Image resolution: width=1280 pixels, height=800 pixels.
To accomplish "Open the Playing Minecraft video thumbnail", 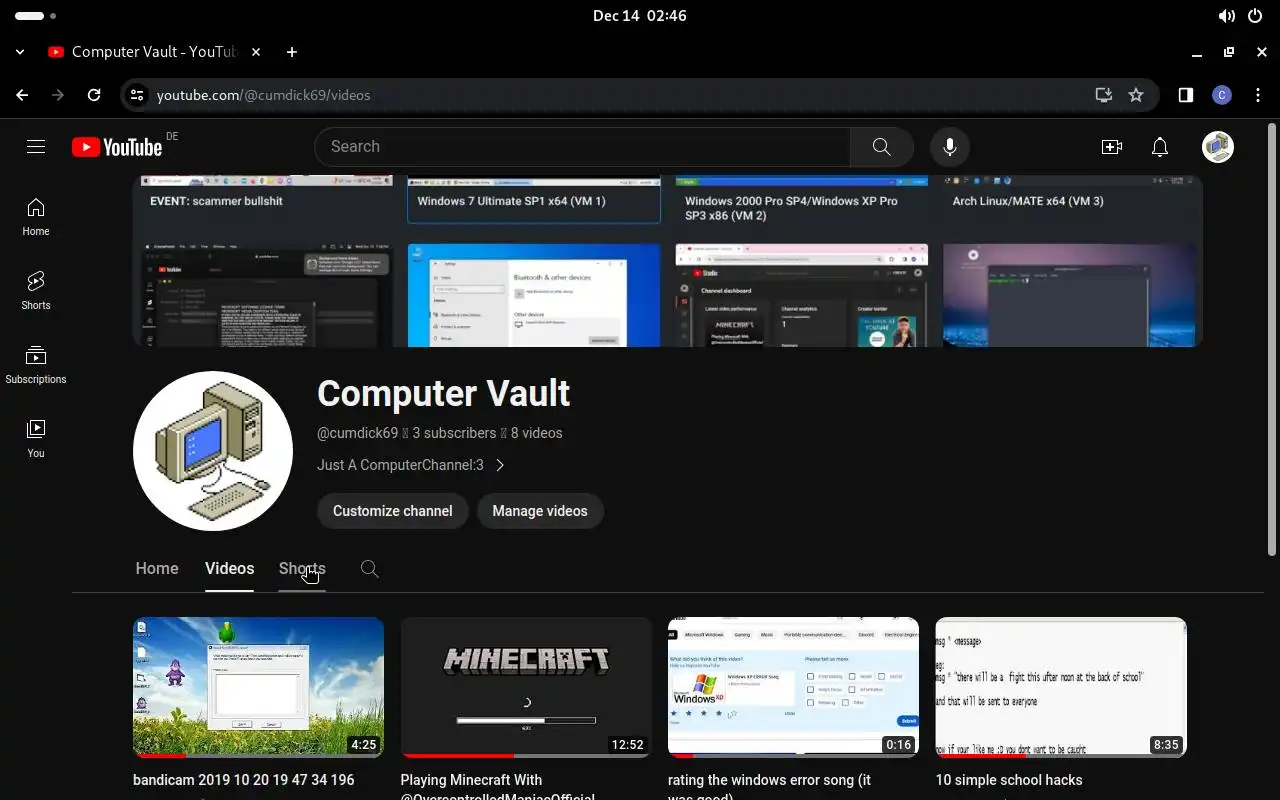I will click(x=526, y=687).
